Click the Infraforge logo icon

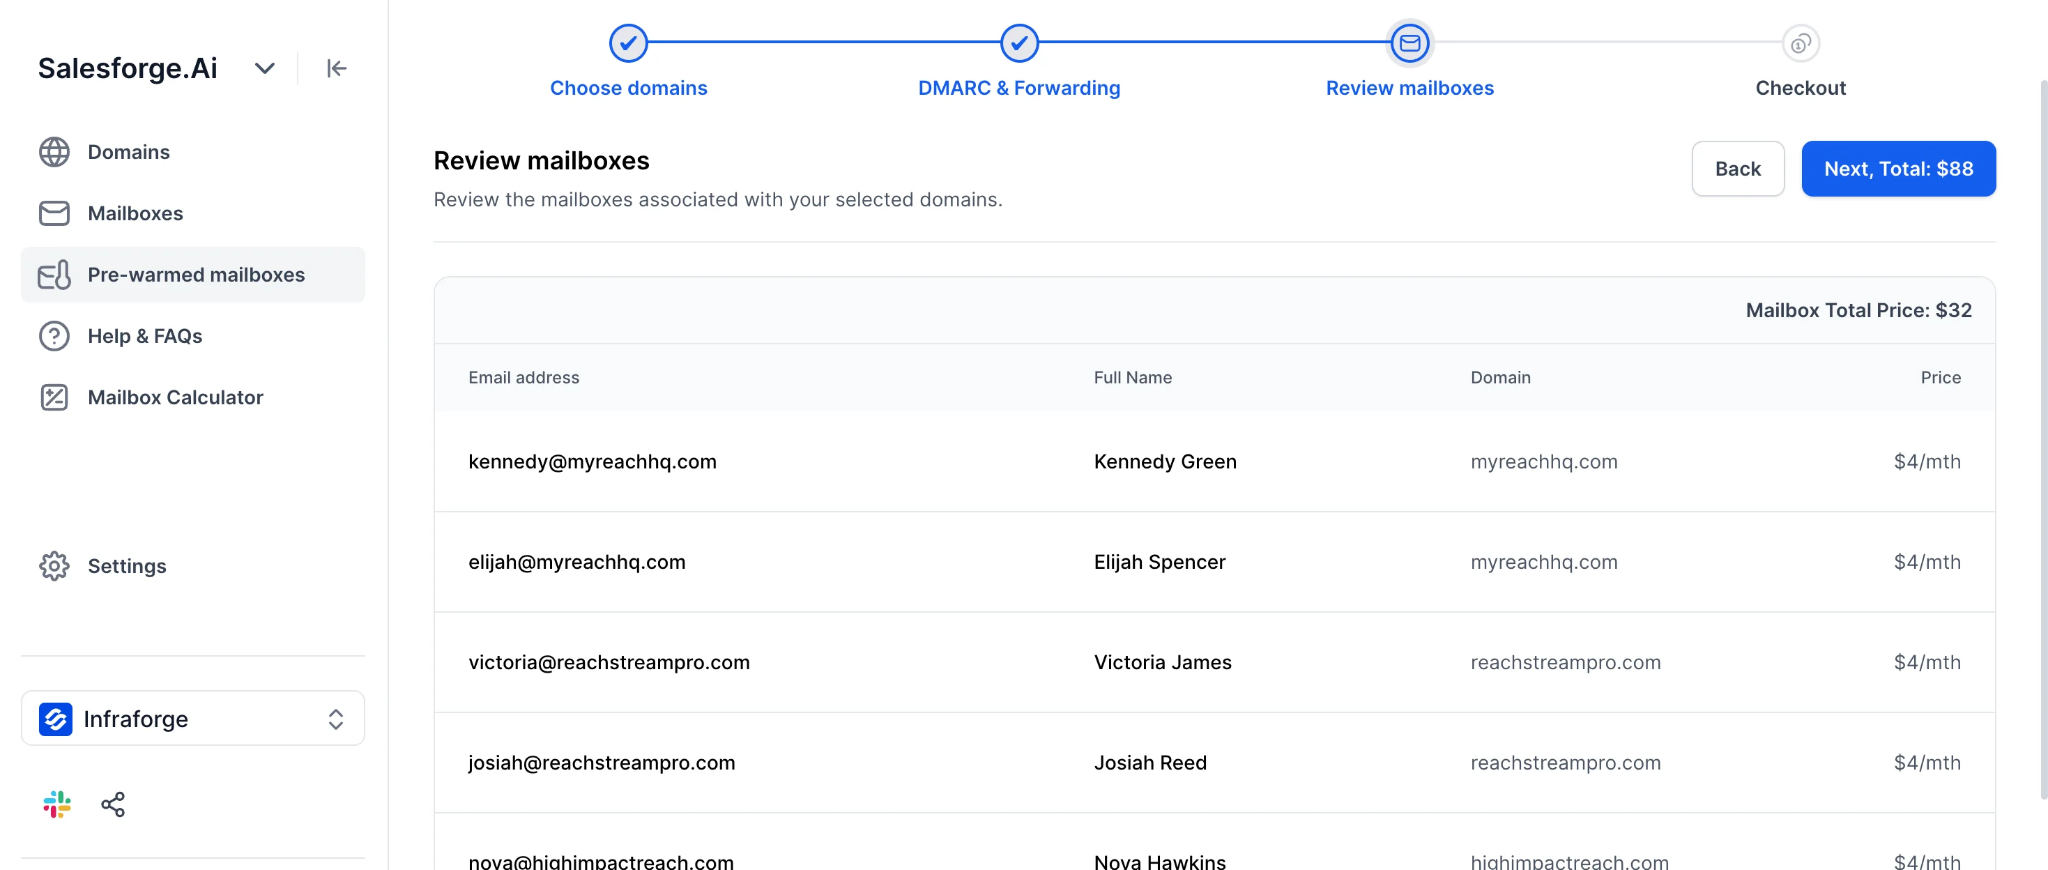(56, 719)
